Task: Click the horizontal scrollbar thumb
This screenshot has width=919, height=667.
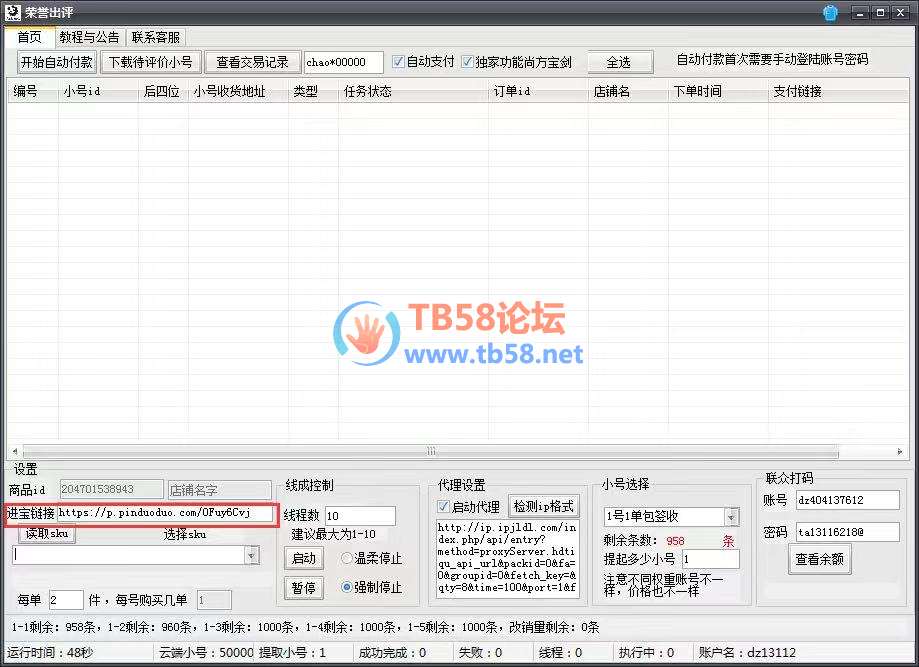Action: point(431,451)
